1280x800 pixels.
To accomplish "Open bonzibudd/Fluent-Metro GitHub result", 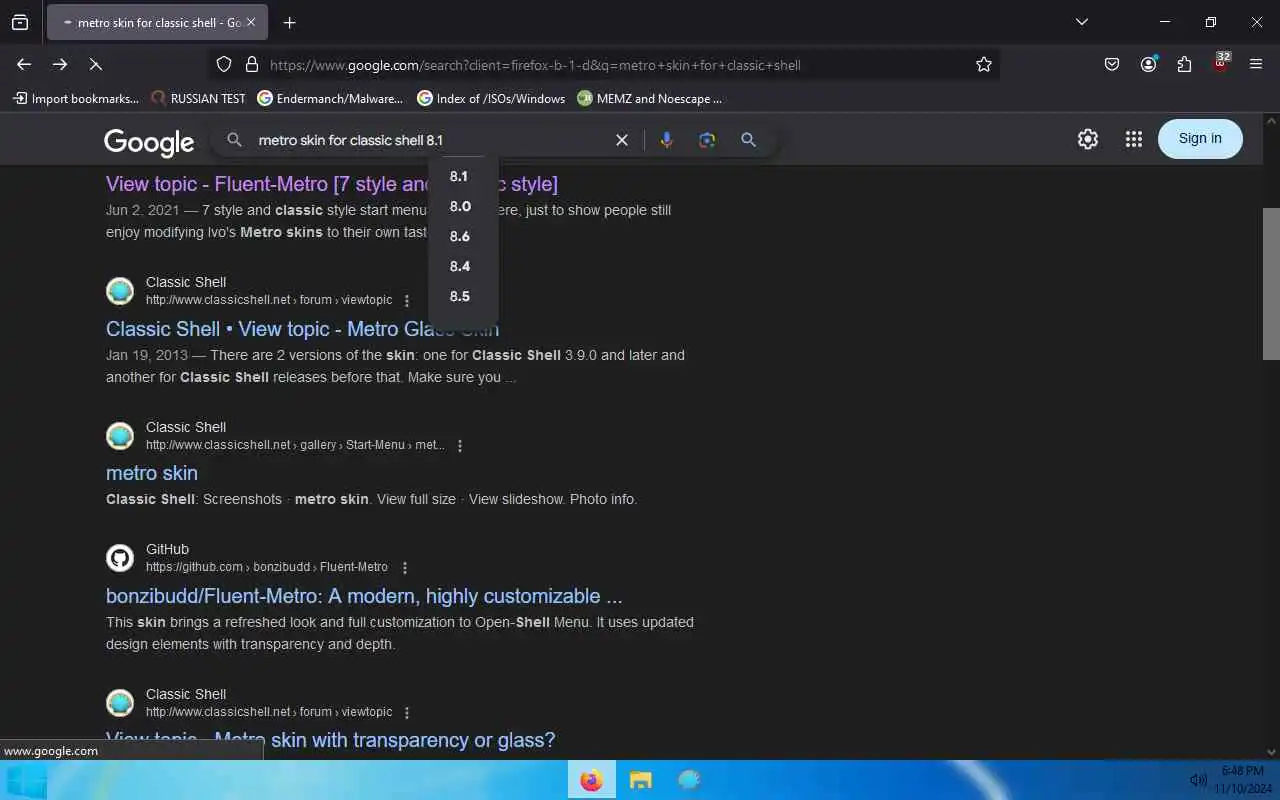I will pyautogui.click(x=364, y=596).
